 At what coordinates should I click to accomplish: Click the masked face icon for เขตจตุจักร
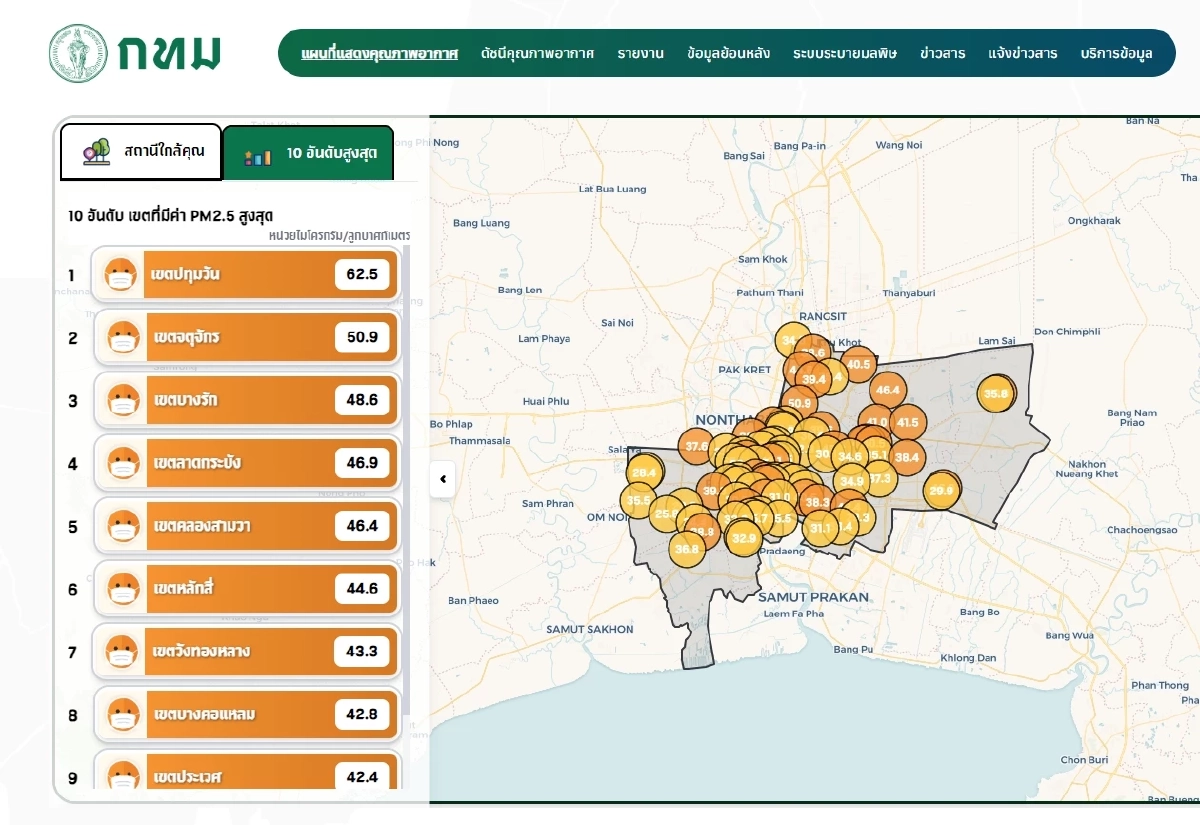pyautogui.click(x=121, y=337)
